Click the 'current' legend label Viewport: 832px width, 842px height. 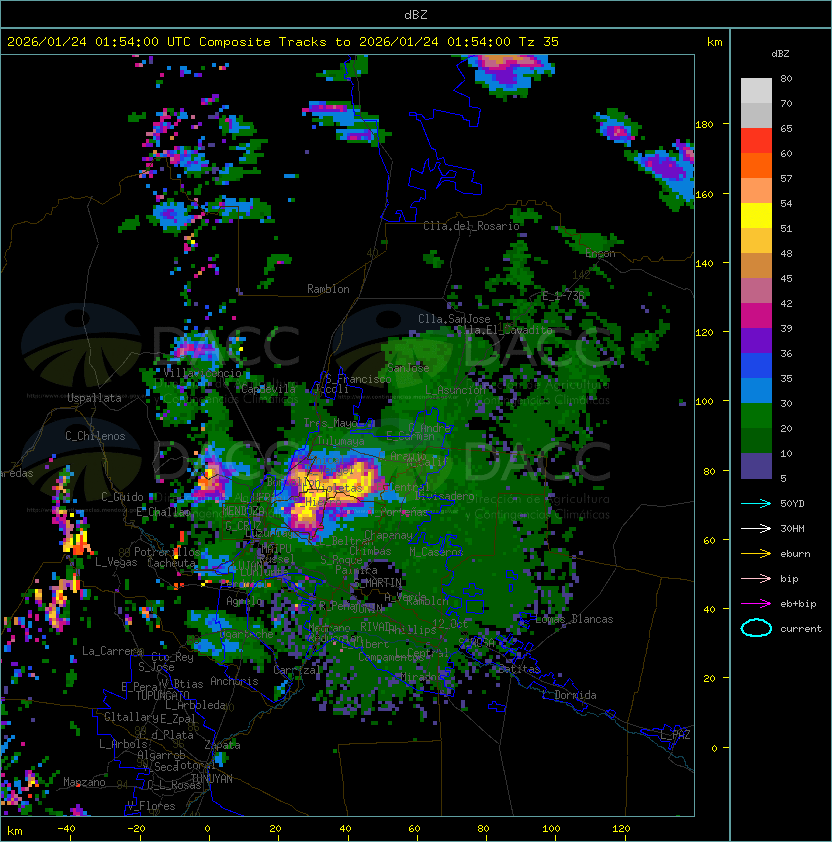pyautogui.click(x=801, y=629)
